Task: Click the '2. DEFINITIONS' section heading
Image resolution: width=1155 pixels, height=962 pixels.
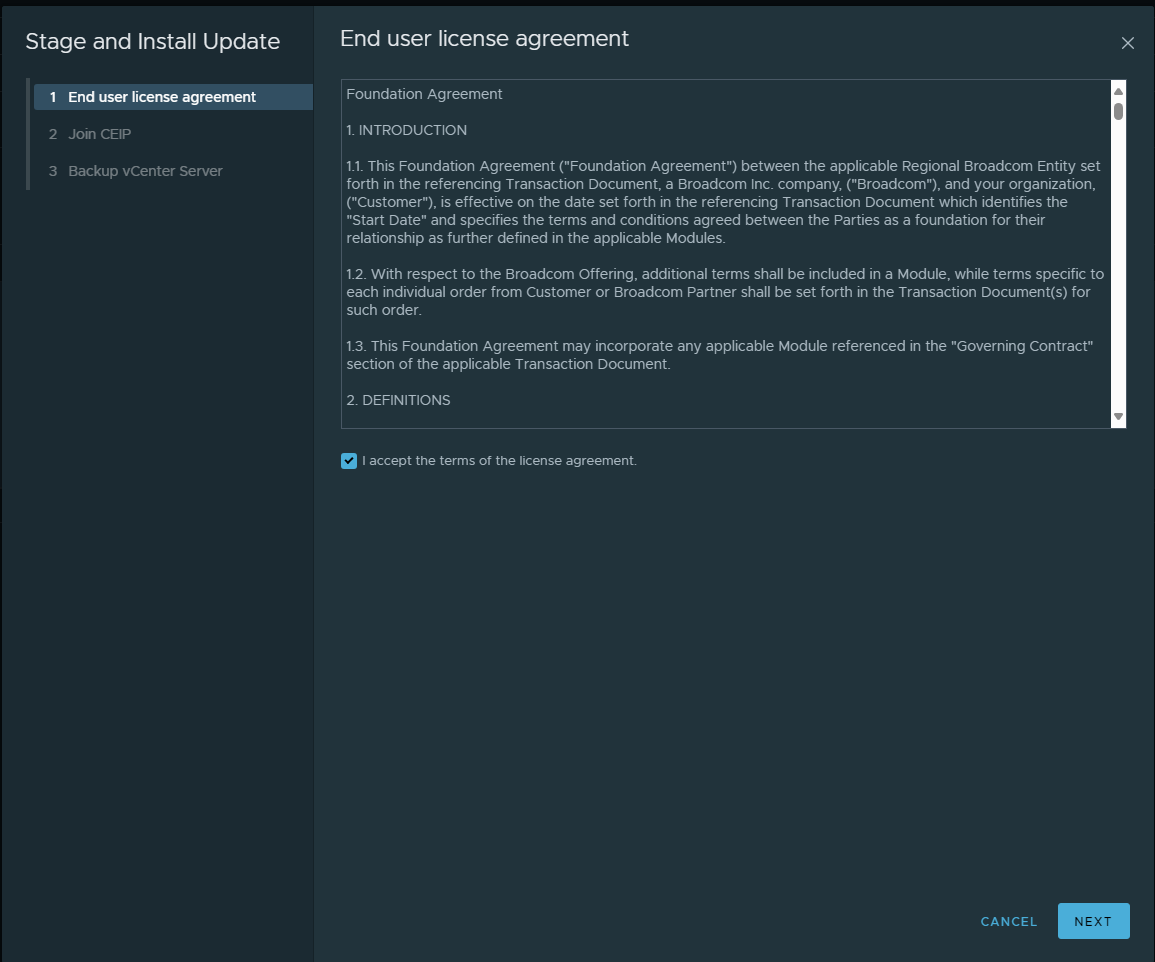Action: click(x=398, y=400)
